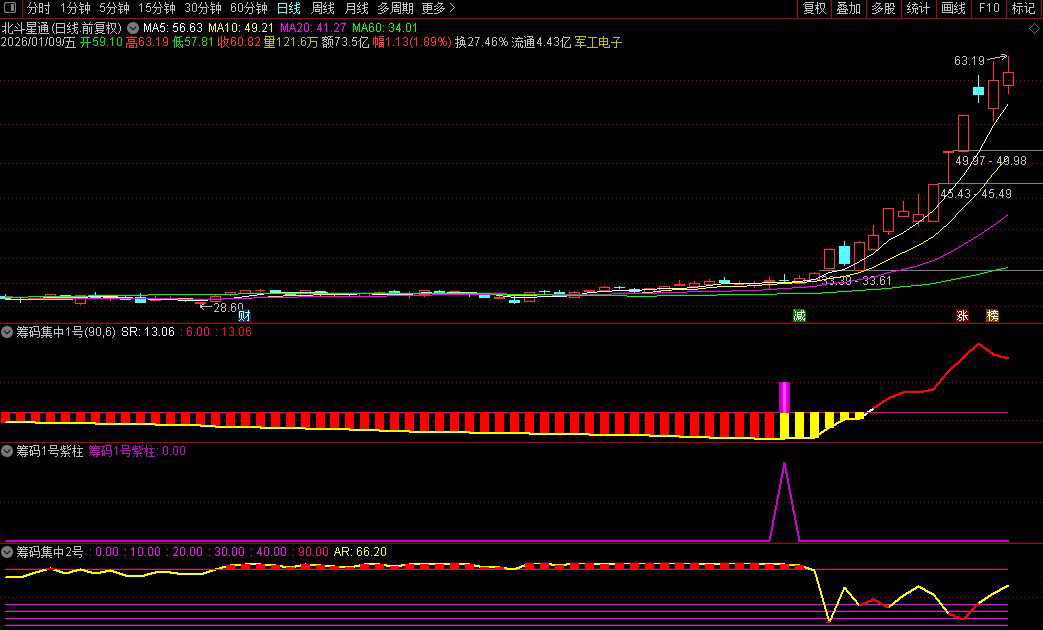Image resolution: width=1043 pixels, height=630 pixels.
Task: Click the 榜 leaderboard marker
Action: (x=992, y=315)
